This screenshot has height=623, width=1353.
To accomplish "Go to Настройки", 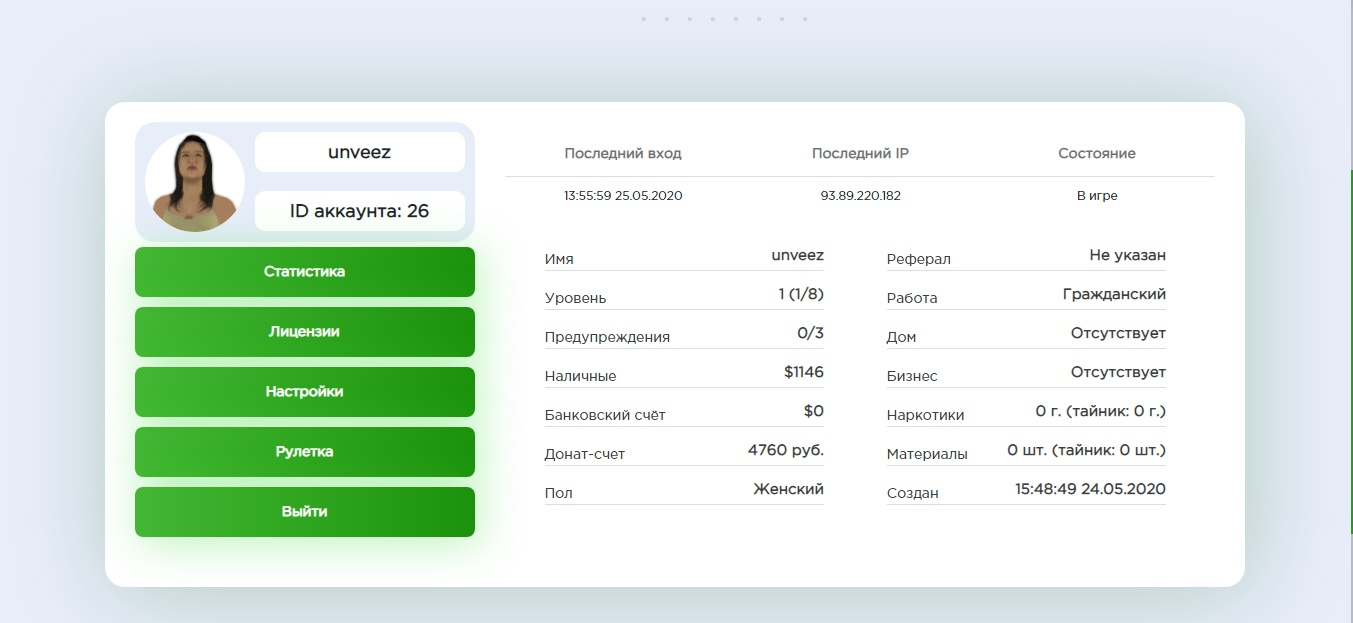I will [x=305, y=392].
